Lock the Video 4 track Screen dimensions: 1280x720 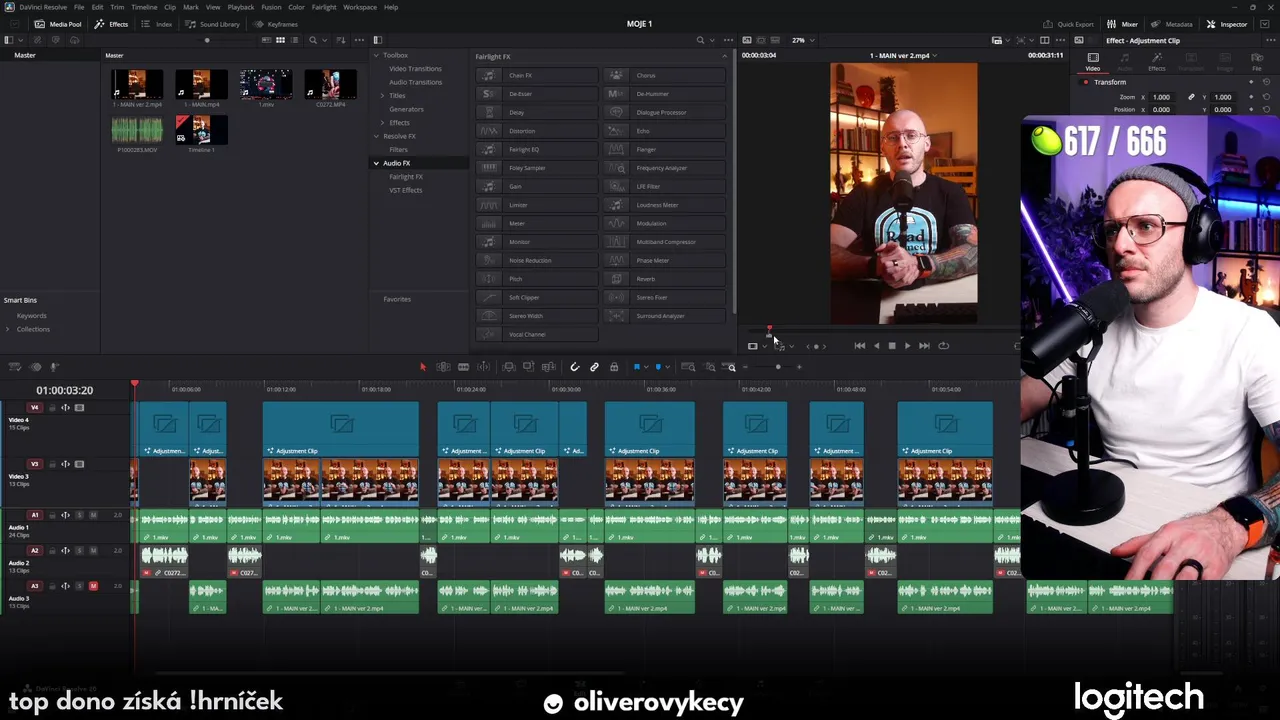pyautogui.click(x=52, y=408)
